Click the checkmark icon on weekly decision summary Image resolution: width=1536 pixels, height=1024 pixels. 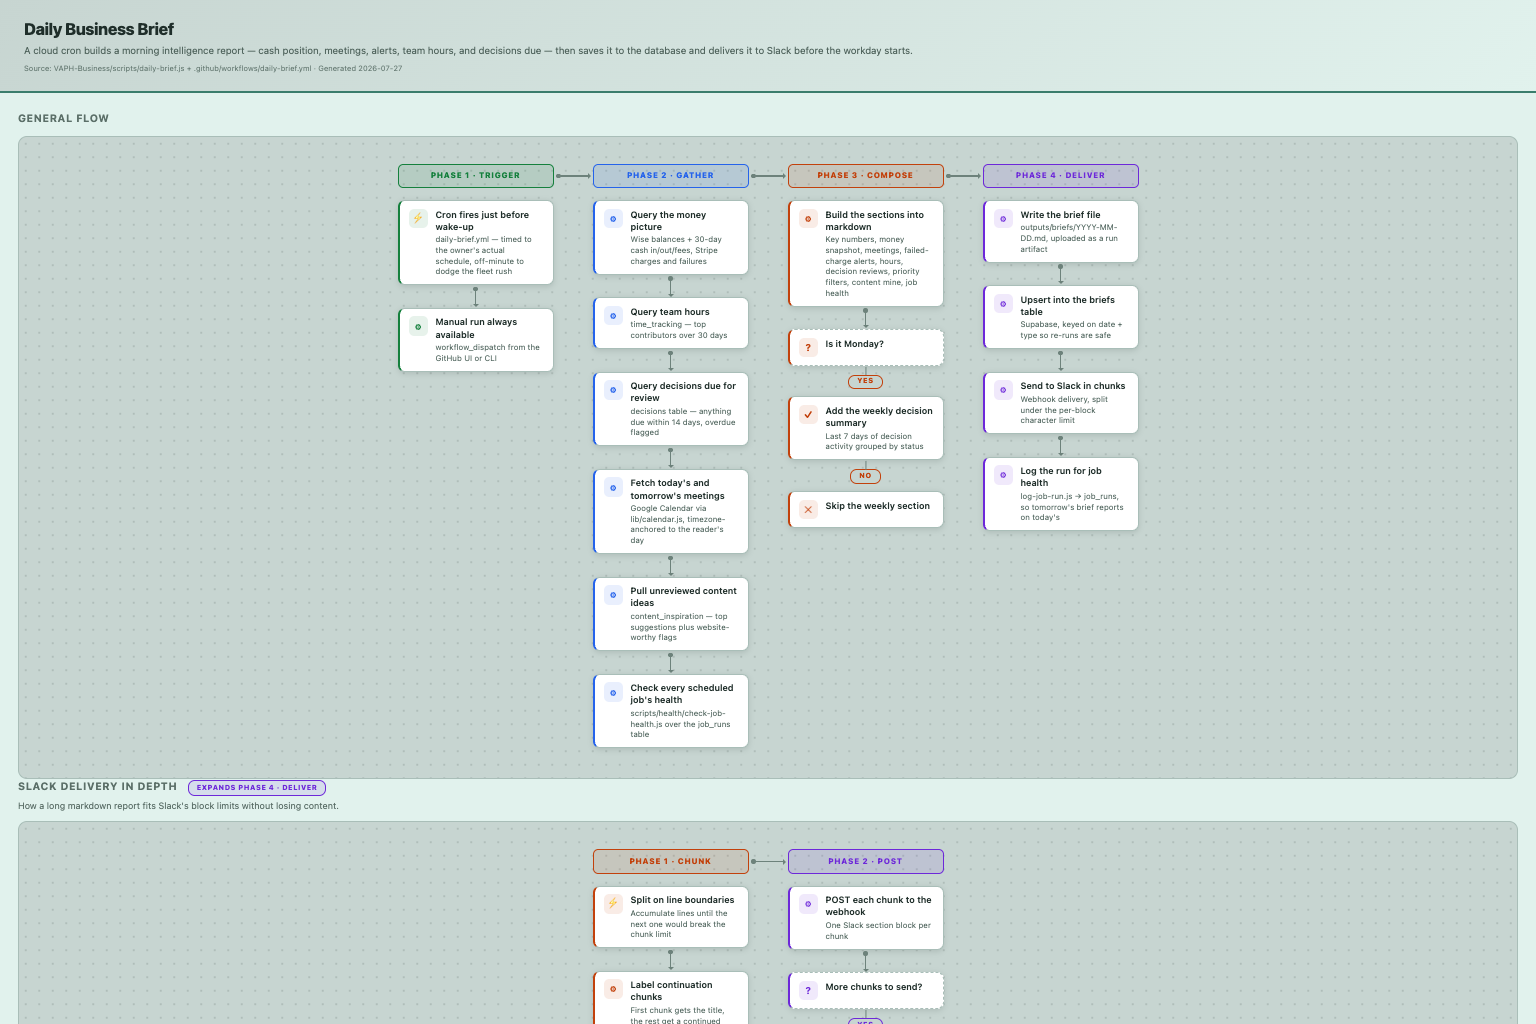click(808, 414)
